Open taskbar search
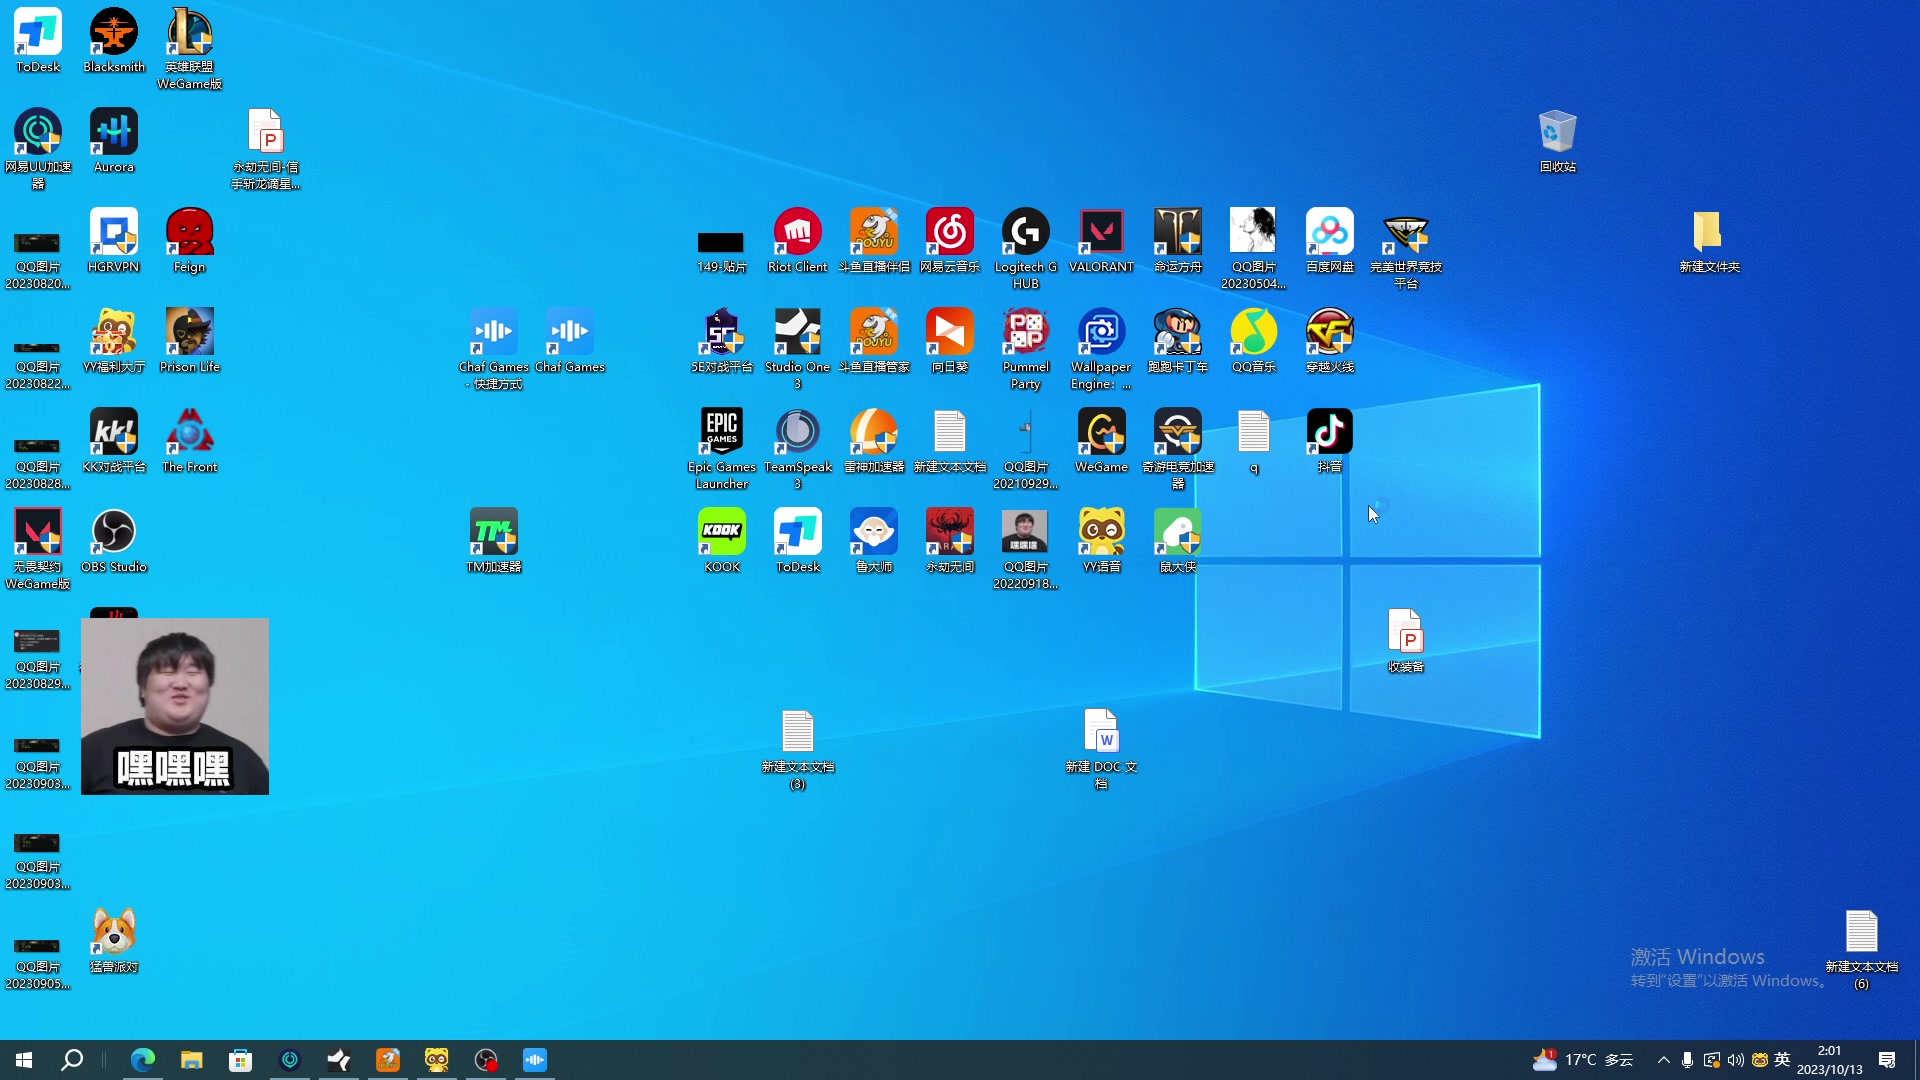Screen dimensions: 1920x1080 pos(72,1060)
